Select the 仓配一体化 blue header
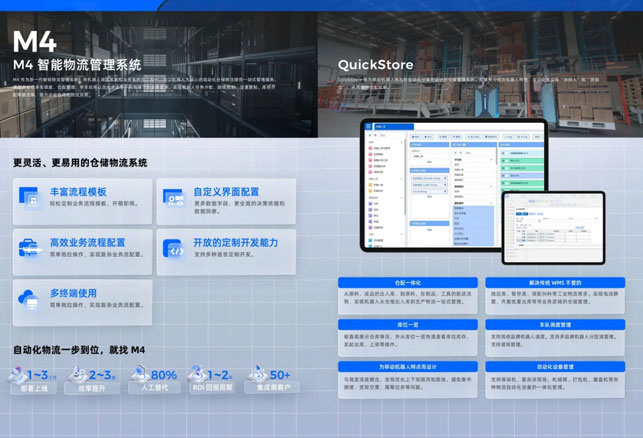 pyautogui.click(x=408, y=283)
